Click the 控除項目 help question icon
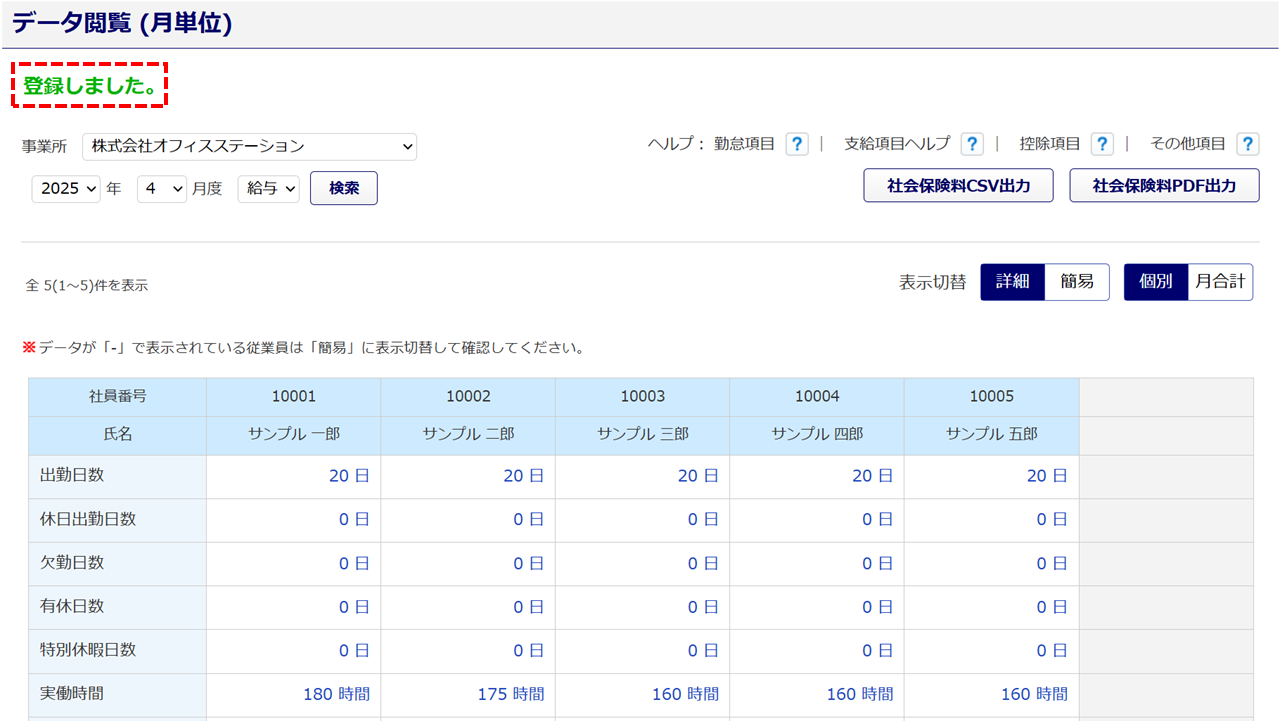This screenshot has width=1280, height=721. (x=1101, y=144)
